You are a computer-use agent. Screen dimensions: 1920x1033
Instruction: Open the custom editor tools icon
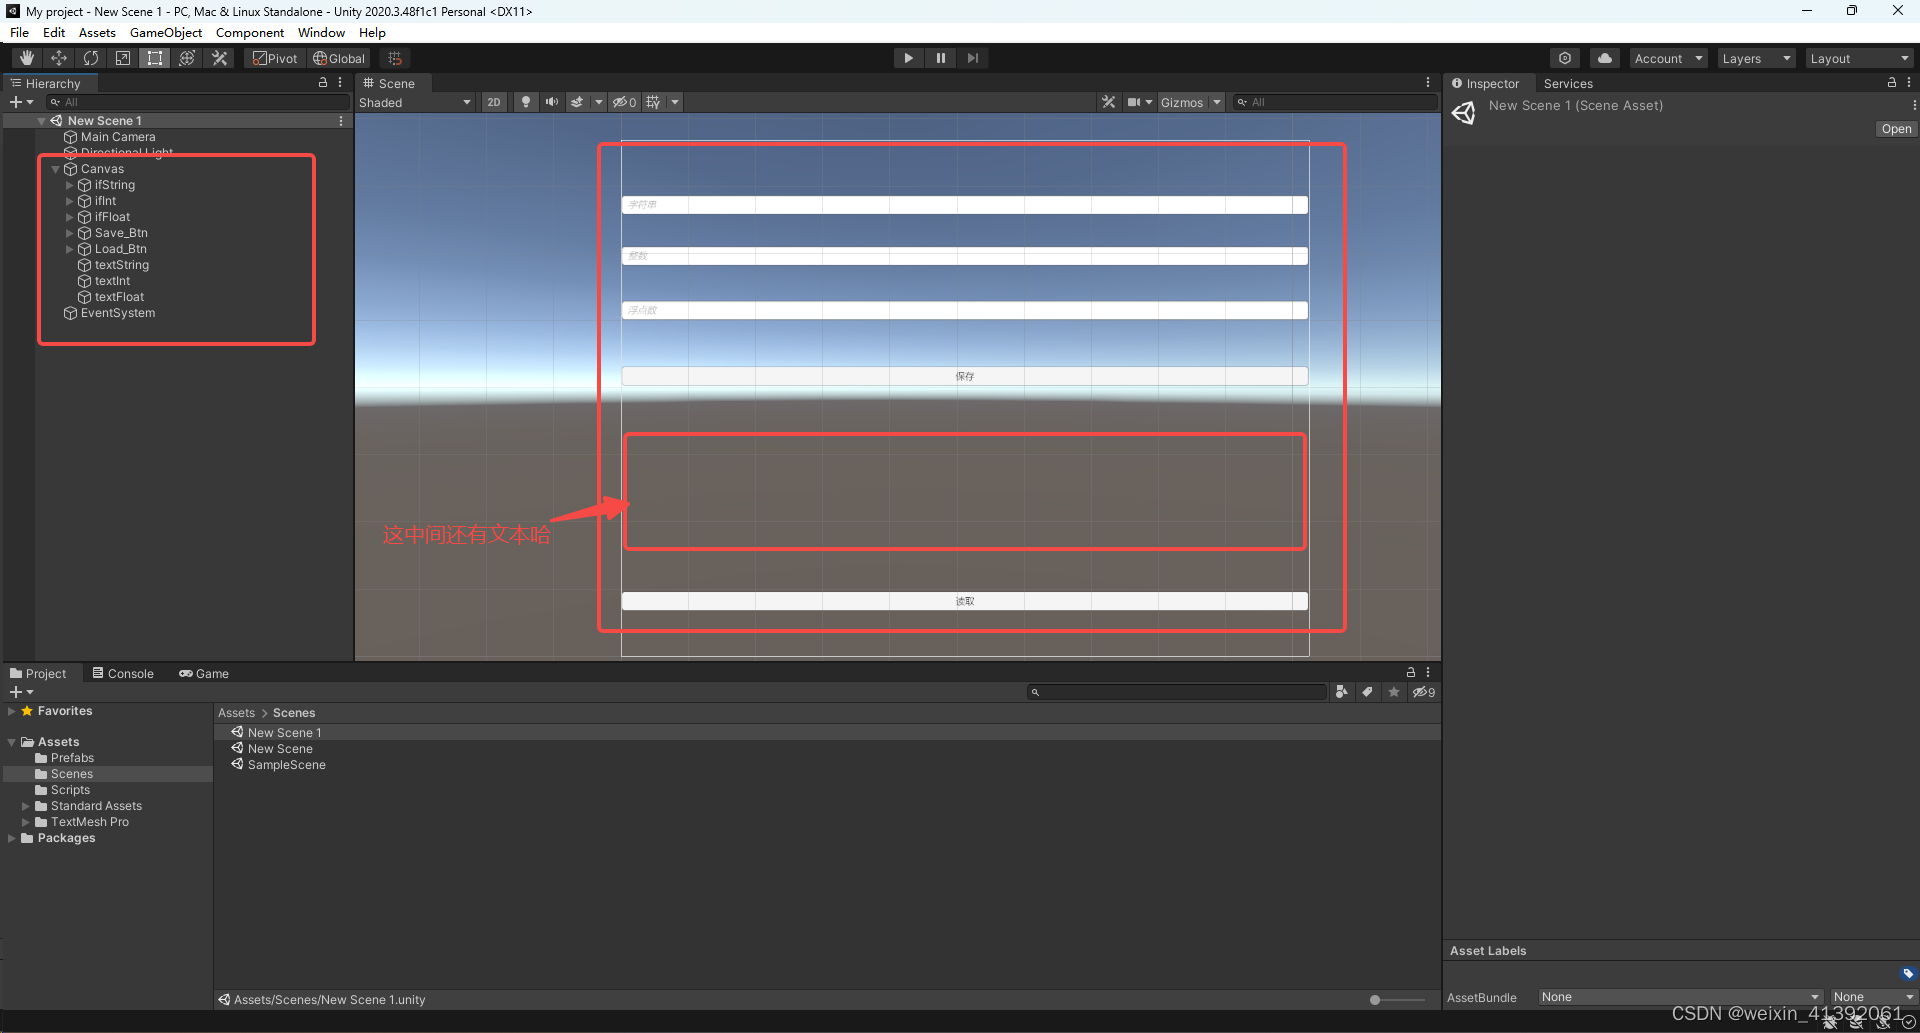tap(219, 57)
